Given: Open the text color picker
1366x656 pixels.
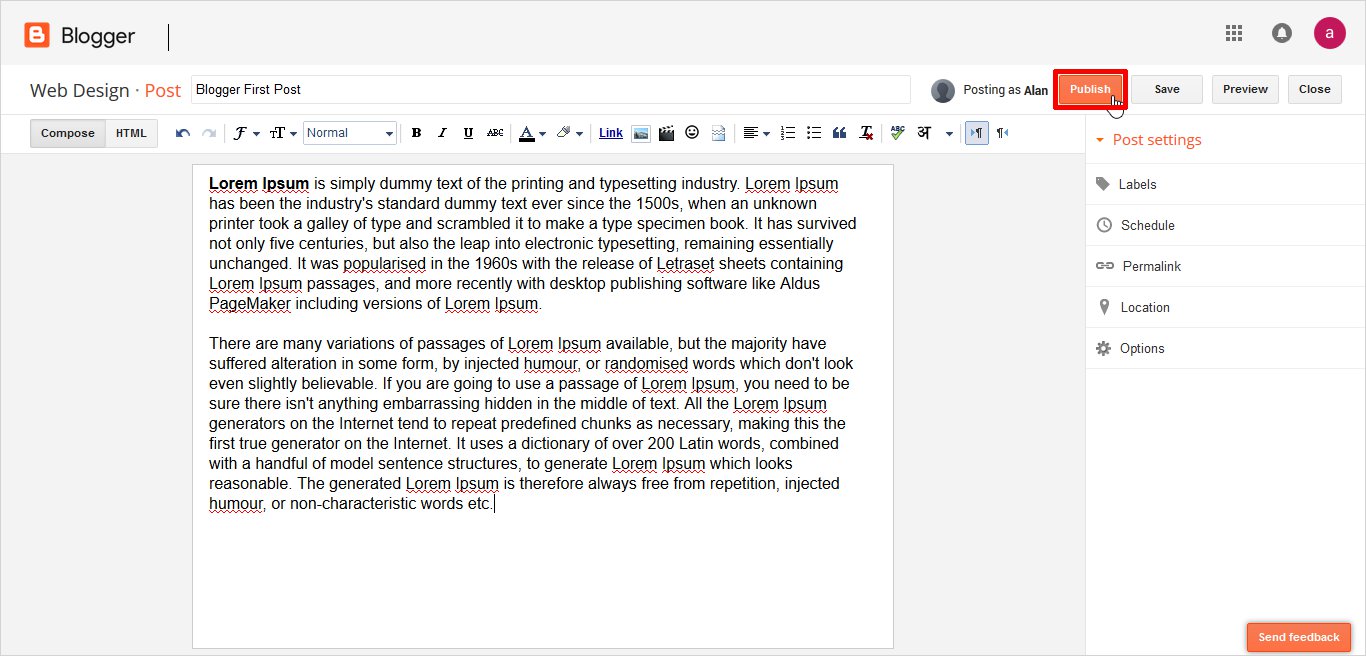Looking at the screenshot, I should (532, 133).
